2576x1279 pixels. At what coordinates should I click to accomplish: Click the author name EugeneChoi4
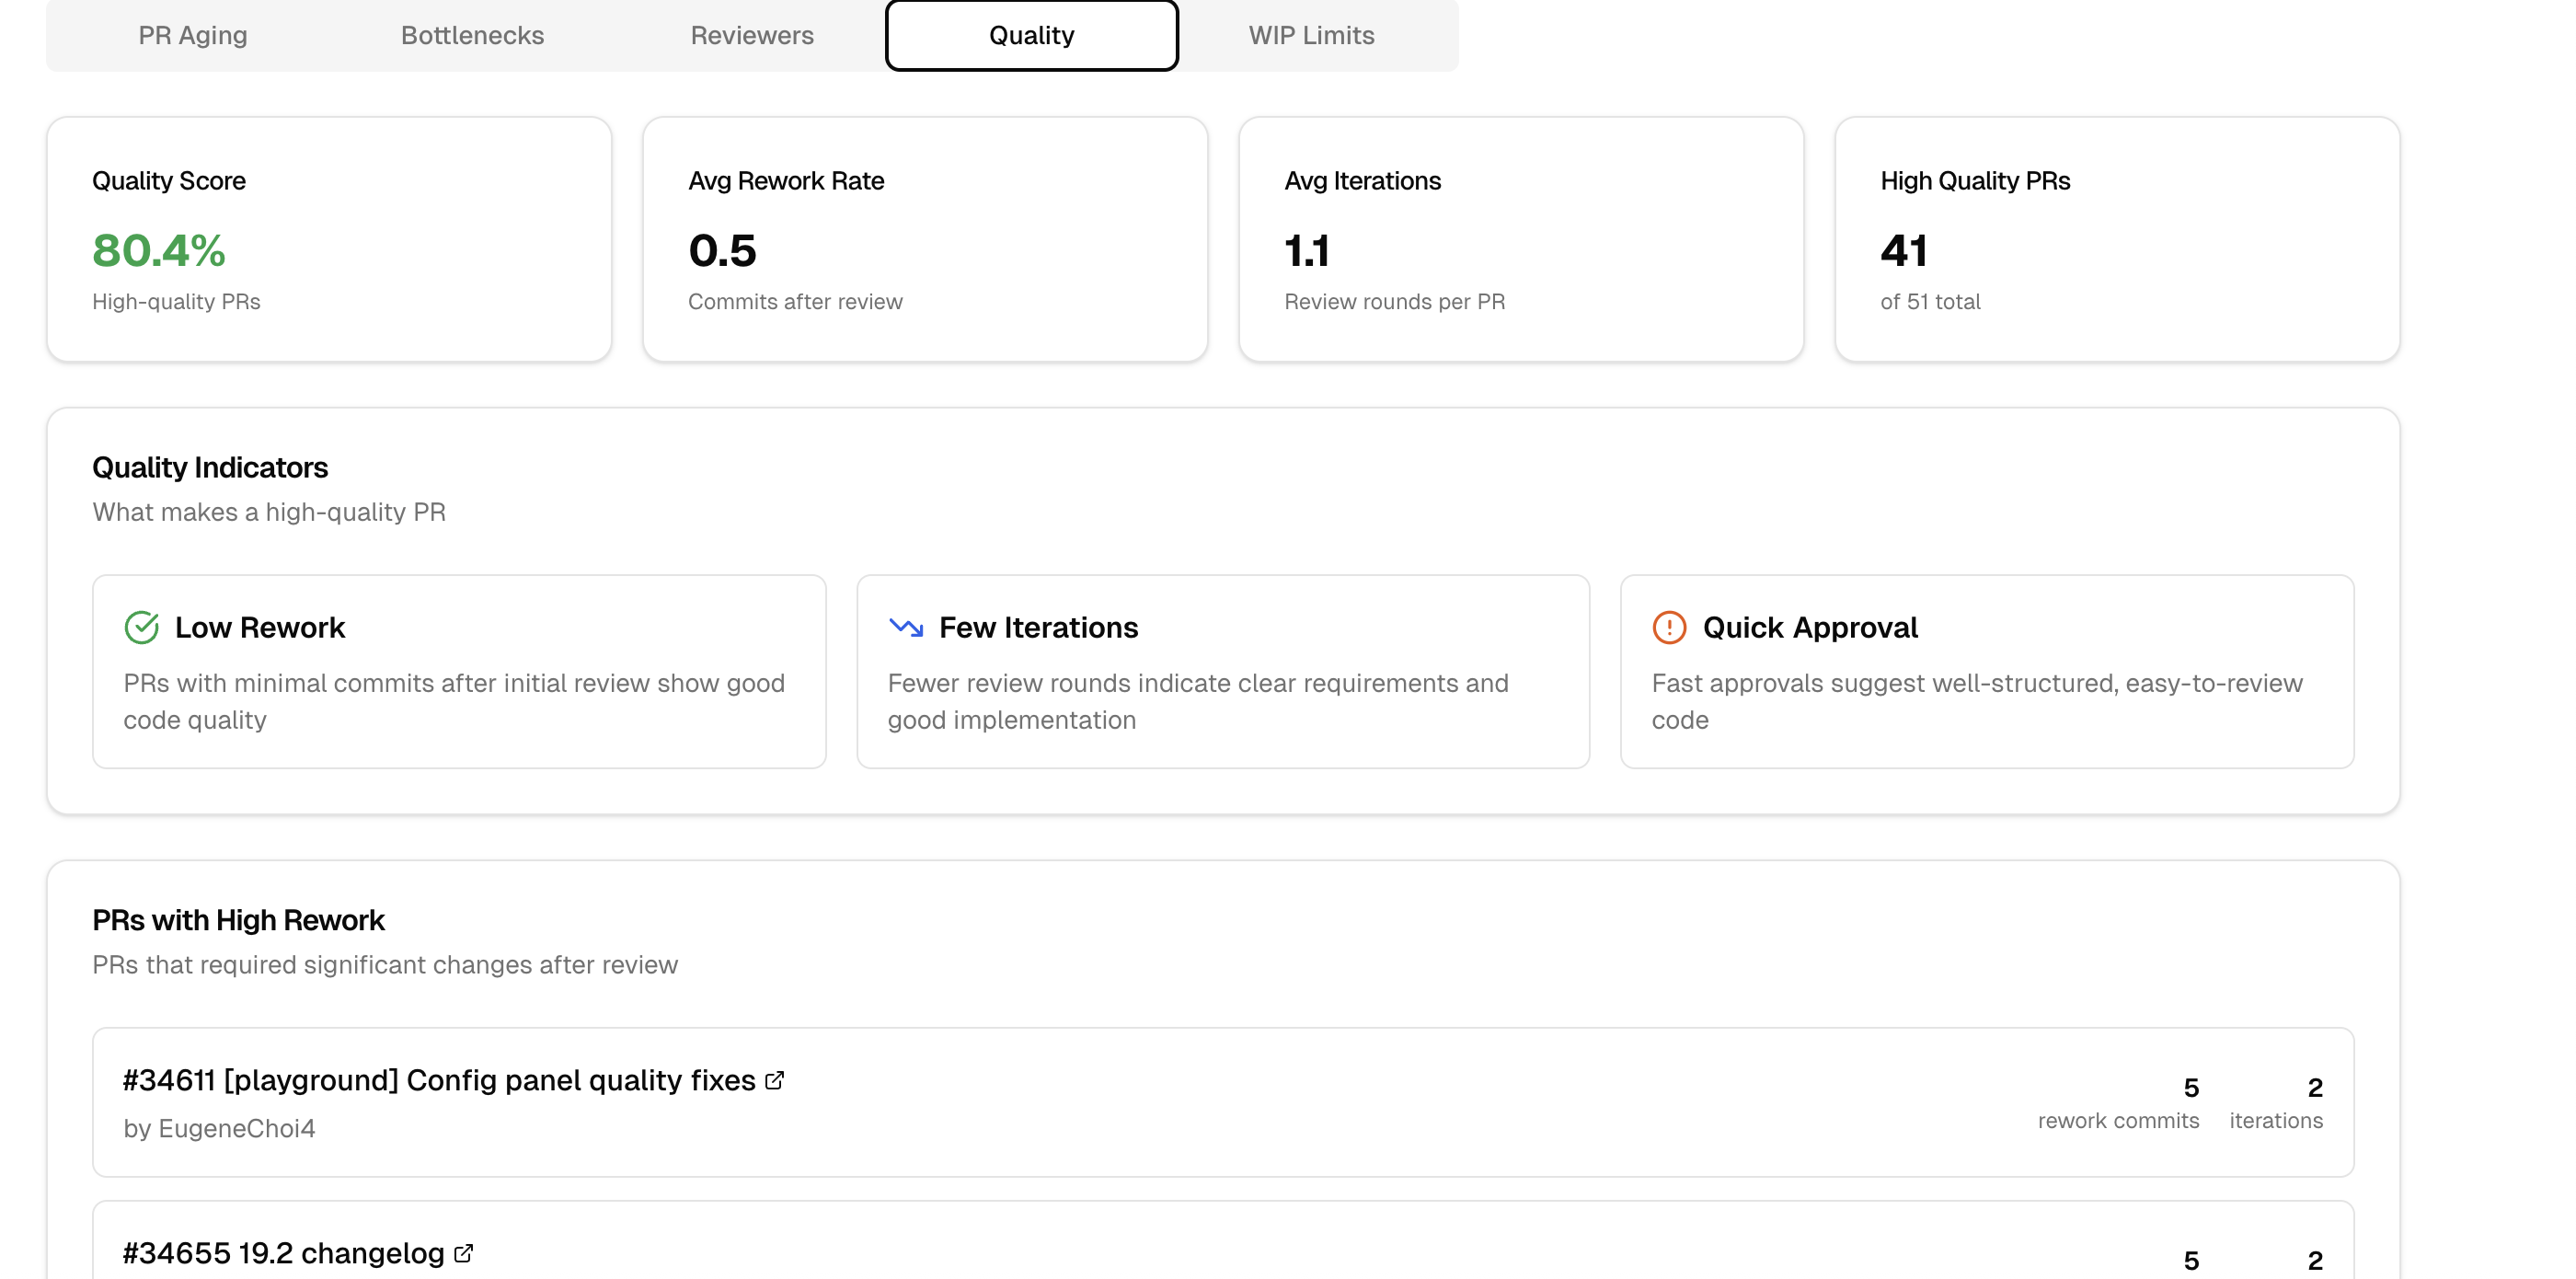click(236, 1128)
